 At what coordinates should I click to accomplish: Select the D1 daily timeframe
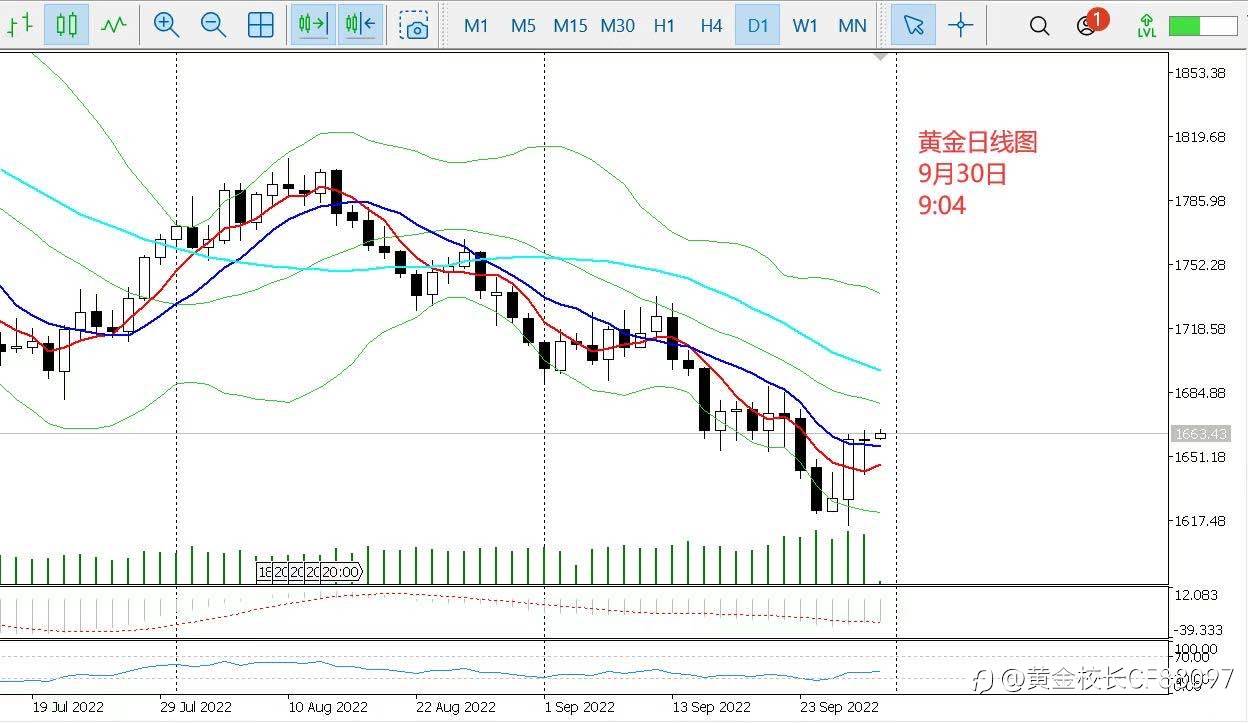(758, 26)
